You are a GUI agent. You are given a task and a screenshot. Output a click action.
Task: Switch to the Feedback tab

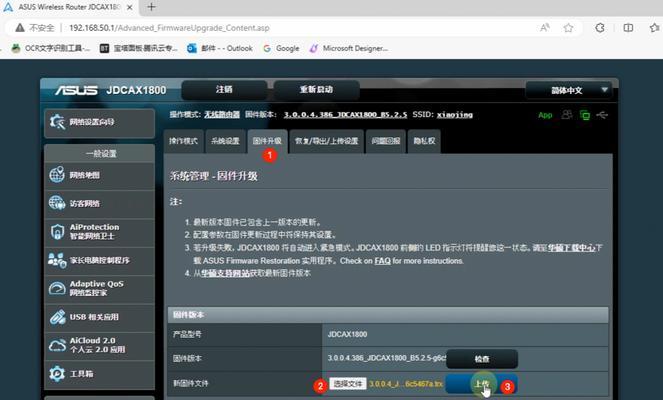(x=386, y=141)
